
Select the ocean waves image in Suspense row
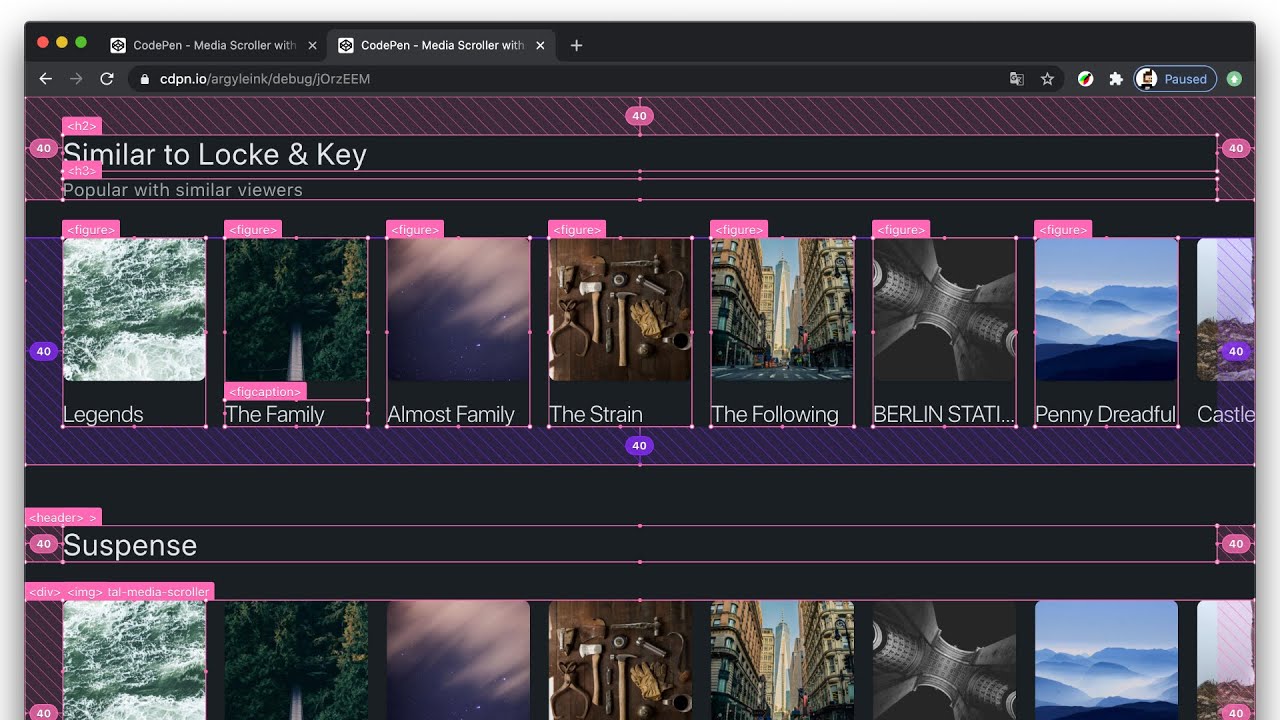134,660
